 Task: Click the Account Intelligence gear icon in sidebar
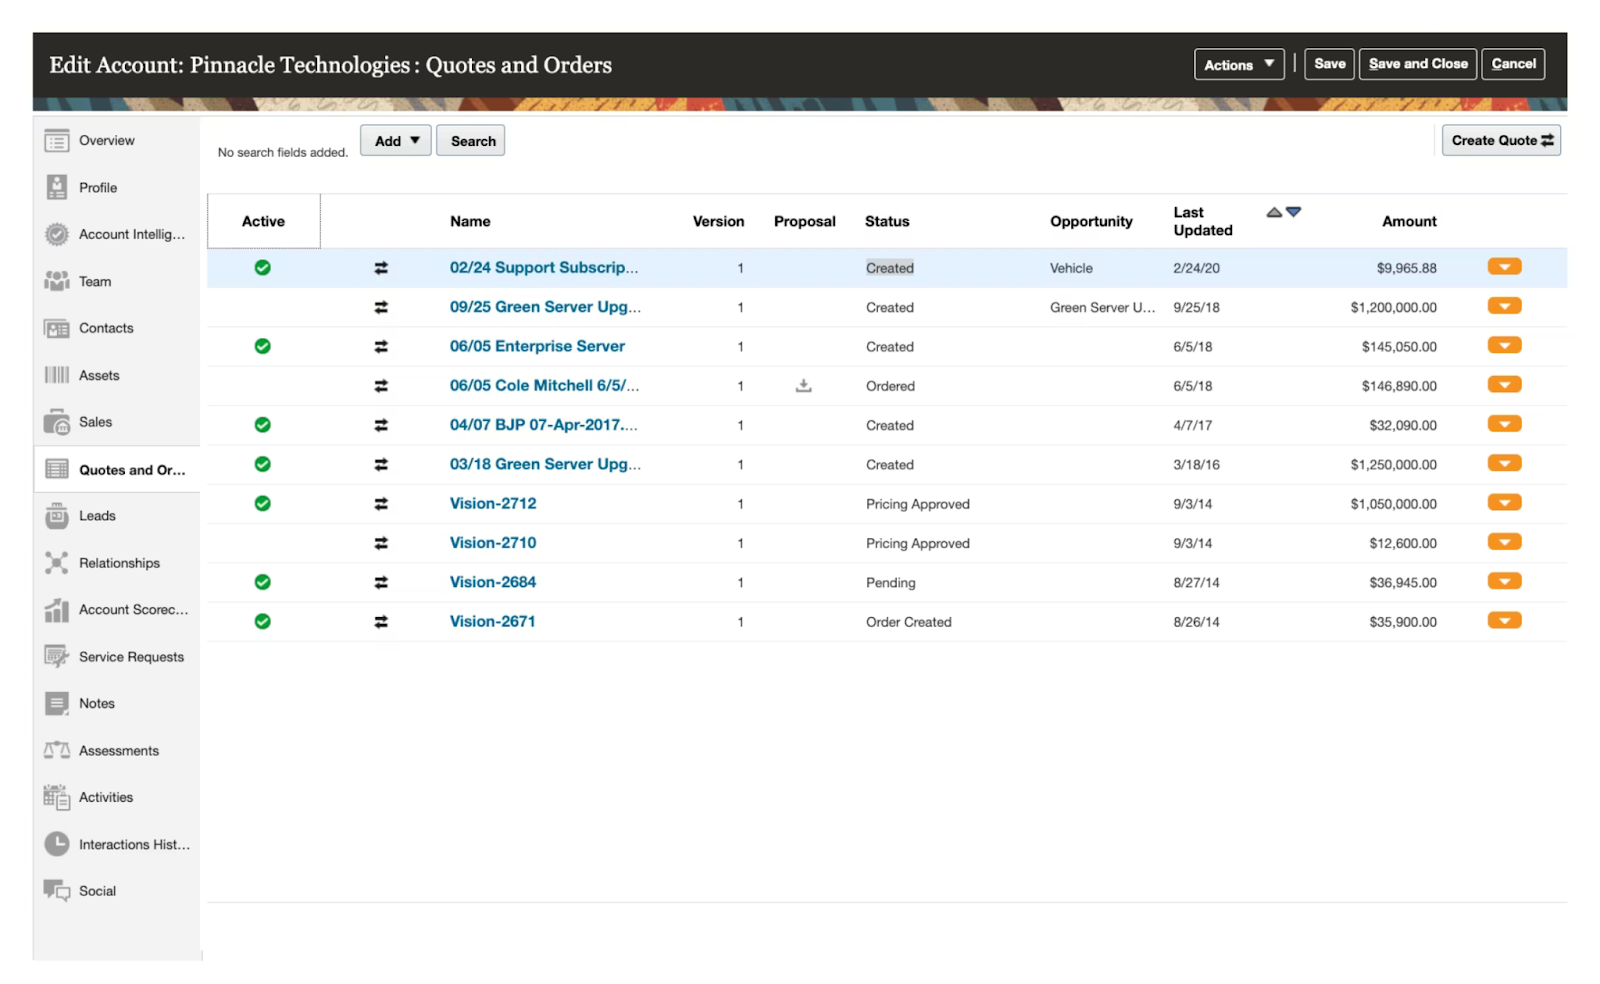click(57, 234)
